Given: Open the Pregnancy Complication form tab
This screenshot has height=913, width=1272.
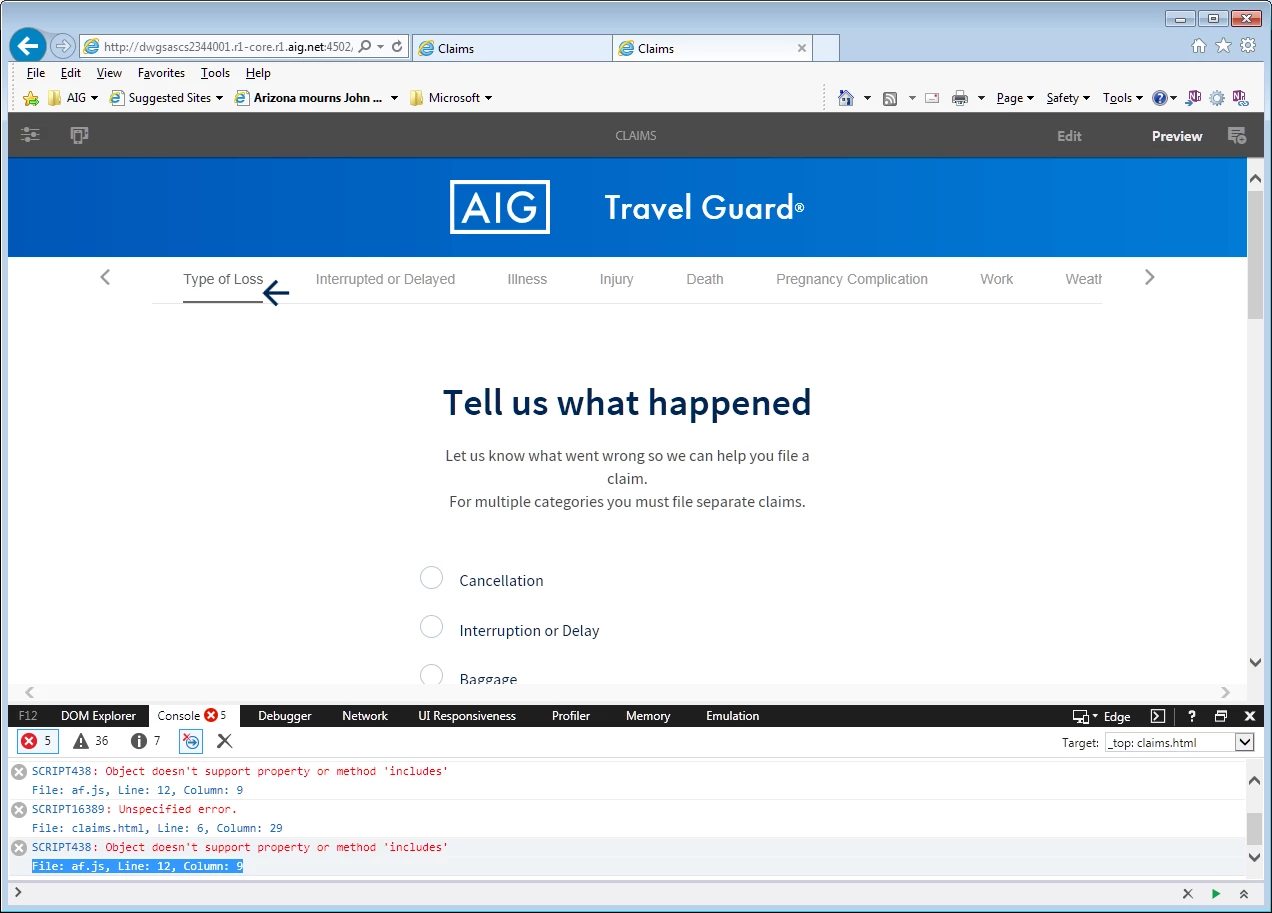Looking at the screenshot, I should click(852, 279).
